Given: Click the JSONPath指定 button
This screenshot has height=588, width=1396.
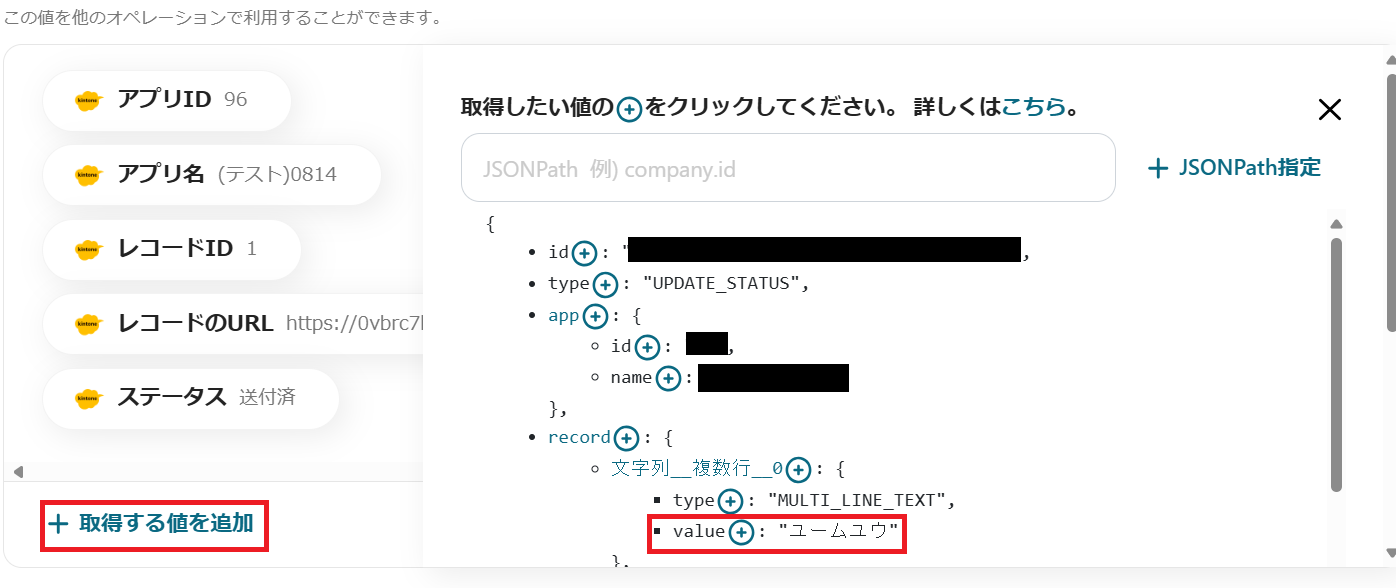Looking at the screenshot, I should coord(1234,168).
